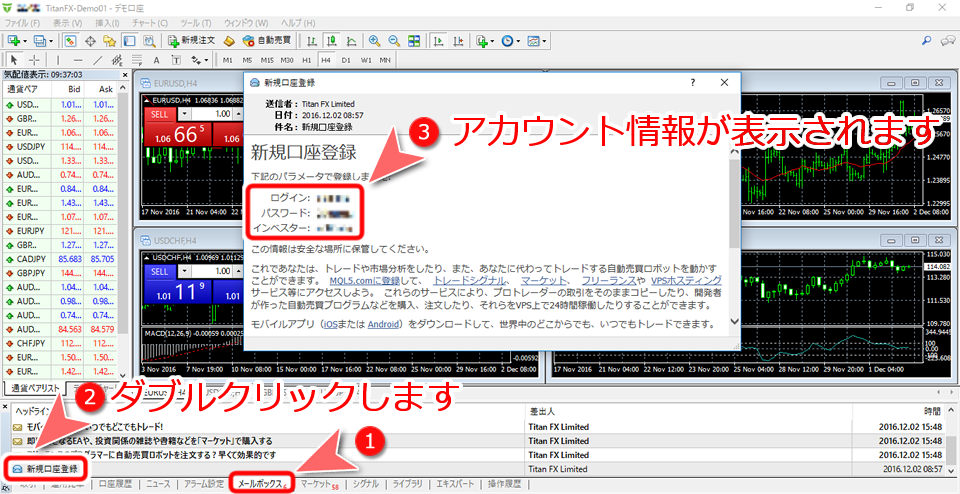Select text label T tool
The width and height of the screenshot is (960, 494).
[176, 60]
